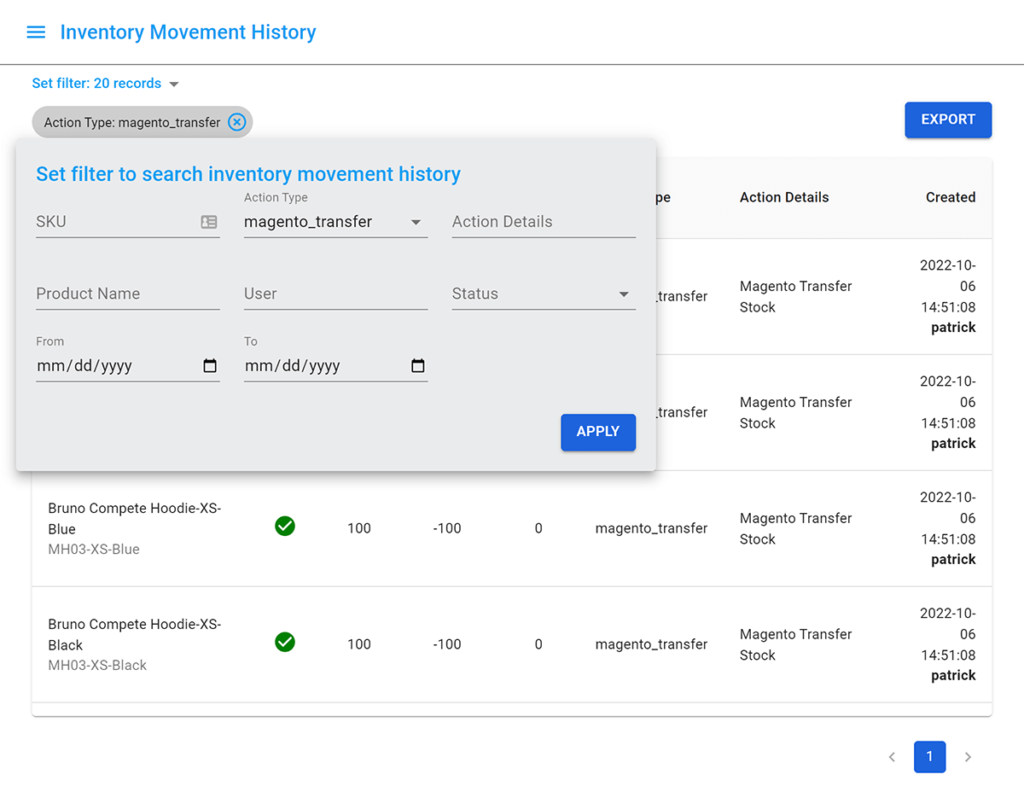Click the Inventory Movement History title
The image size is (1024, 786).
tap(188, 31)
